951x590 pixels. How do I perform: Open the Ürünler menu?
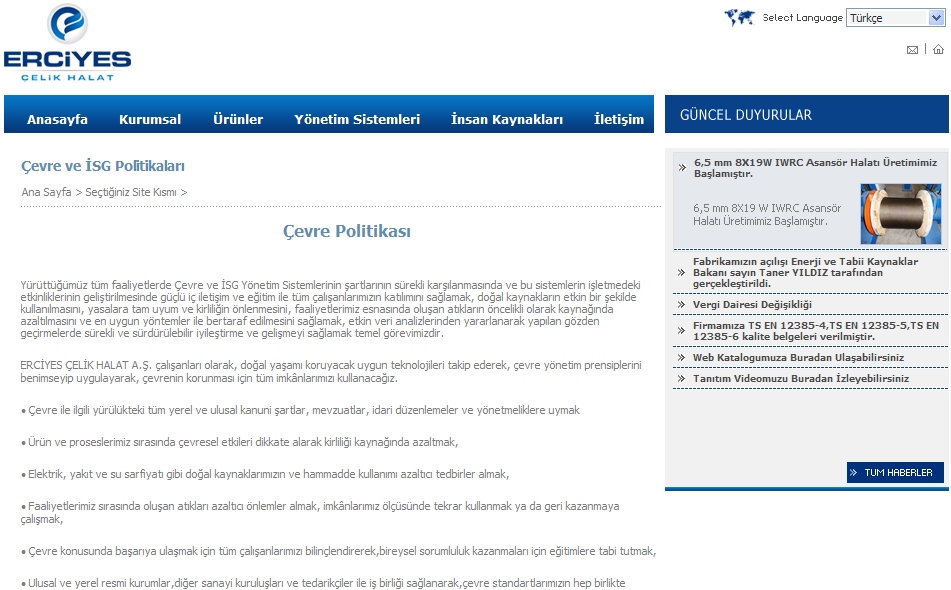238,119
